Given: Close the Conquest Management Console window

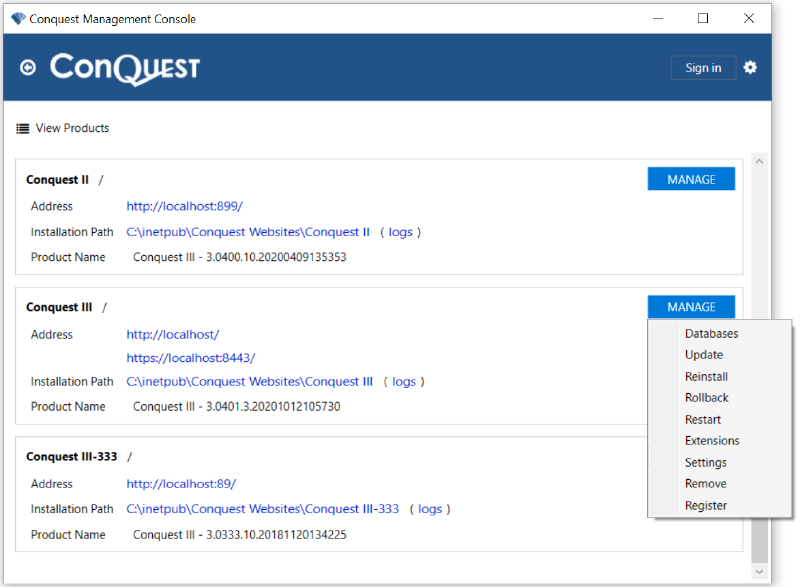Looking at the screenshot, I should point(748,18).
